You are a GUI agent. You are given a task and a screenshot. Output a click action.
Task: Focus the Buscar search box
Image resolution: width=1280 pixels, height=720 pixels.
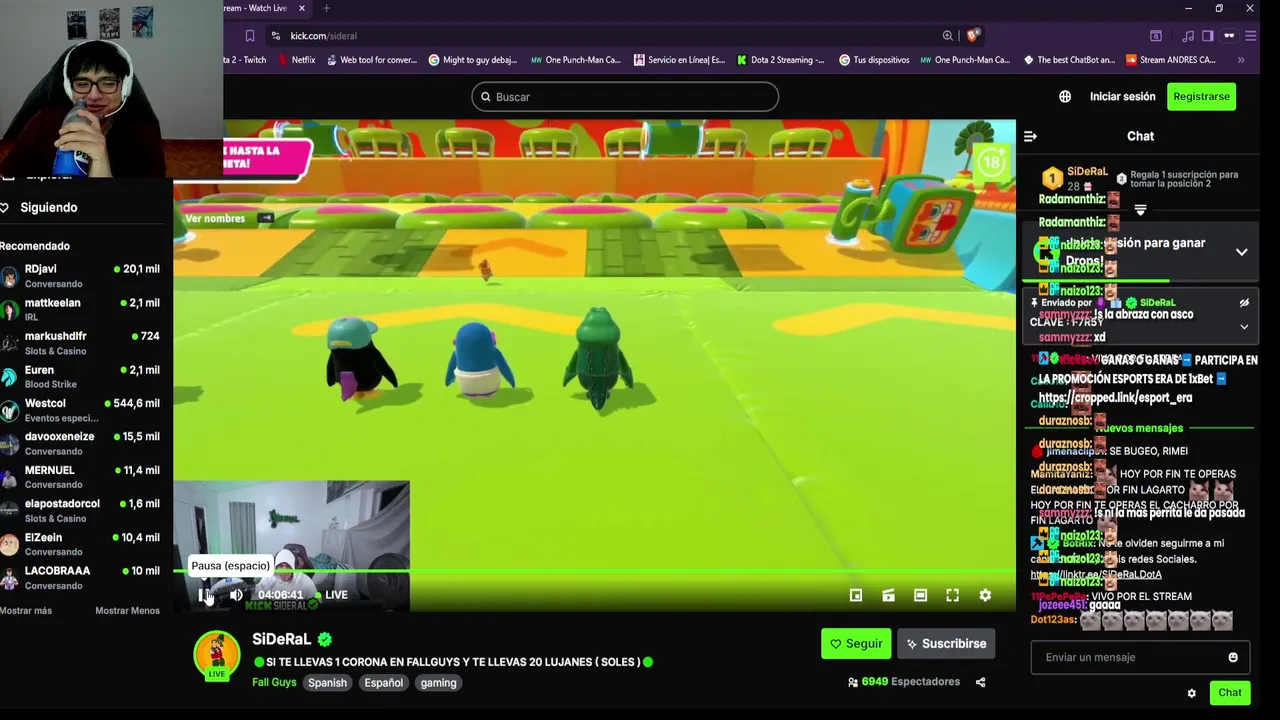click(x=625, y=97)
